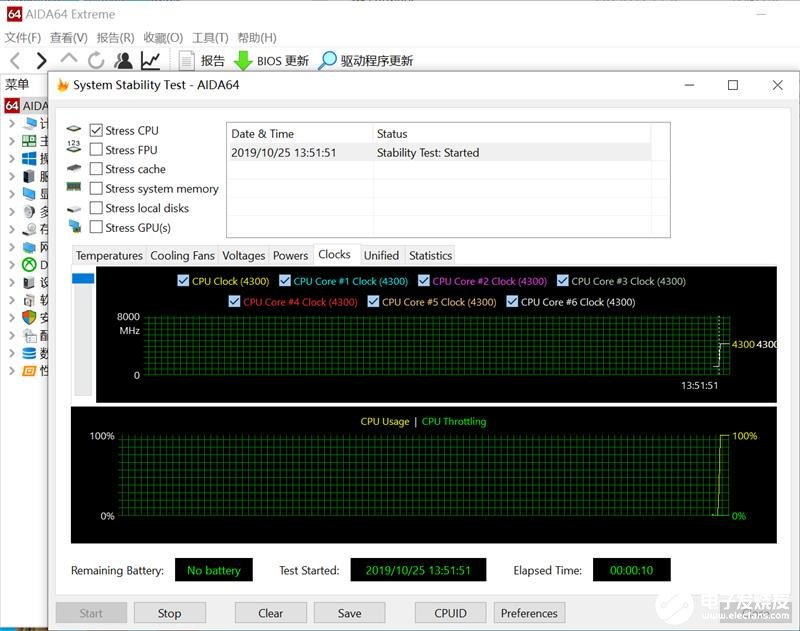Screen dimensions: 800x631
Task: Click the forward navigation arrow in toolbar
Action: click(41, 61)
